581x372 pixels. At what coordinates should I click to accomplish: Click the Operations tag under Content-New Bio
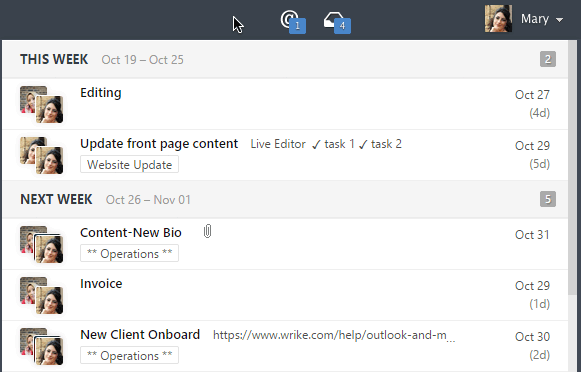tap(129, 253)
